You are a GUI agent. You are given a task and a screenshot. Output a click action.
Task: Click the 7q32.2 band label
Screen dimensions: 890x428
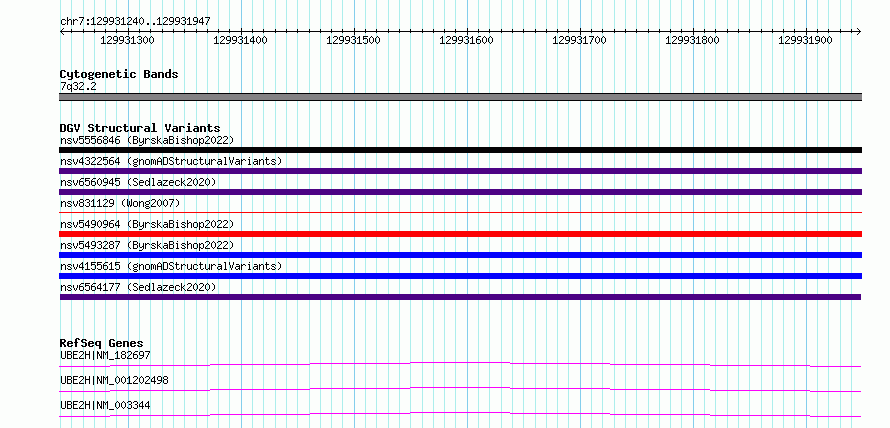pyautogui.click(x=78, y=86)
